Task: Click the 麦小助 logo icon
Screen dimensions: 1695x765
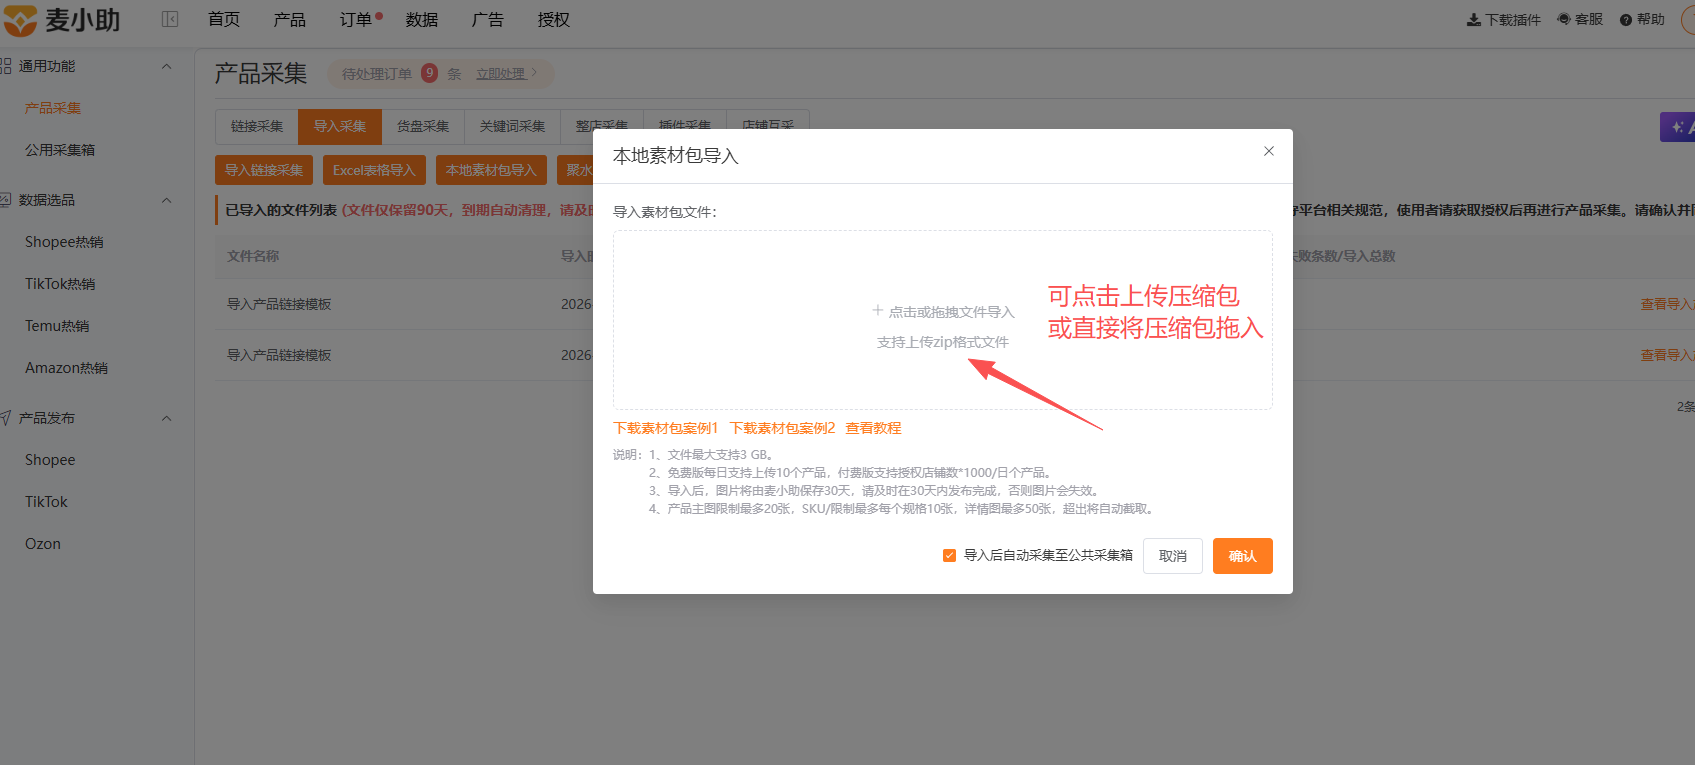Action: (20, 20)
